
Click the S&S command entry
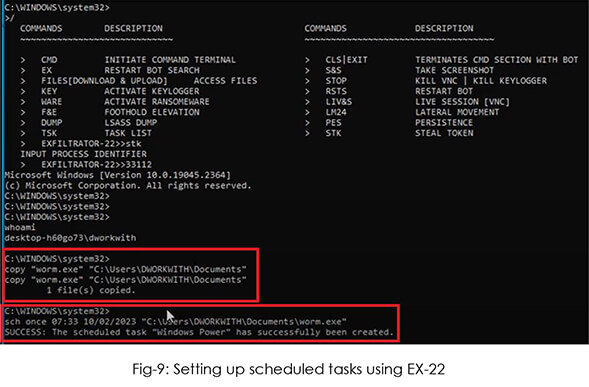click(x=334, y=70)
